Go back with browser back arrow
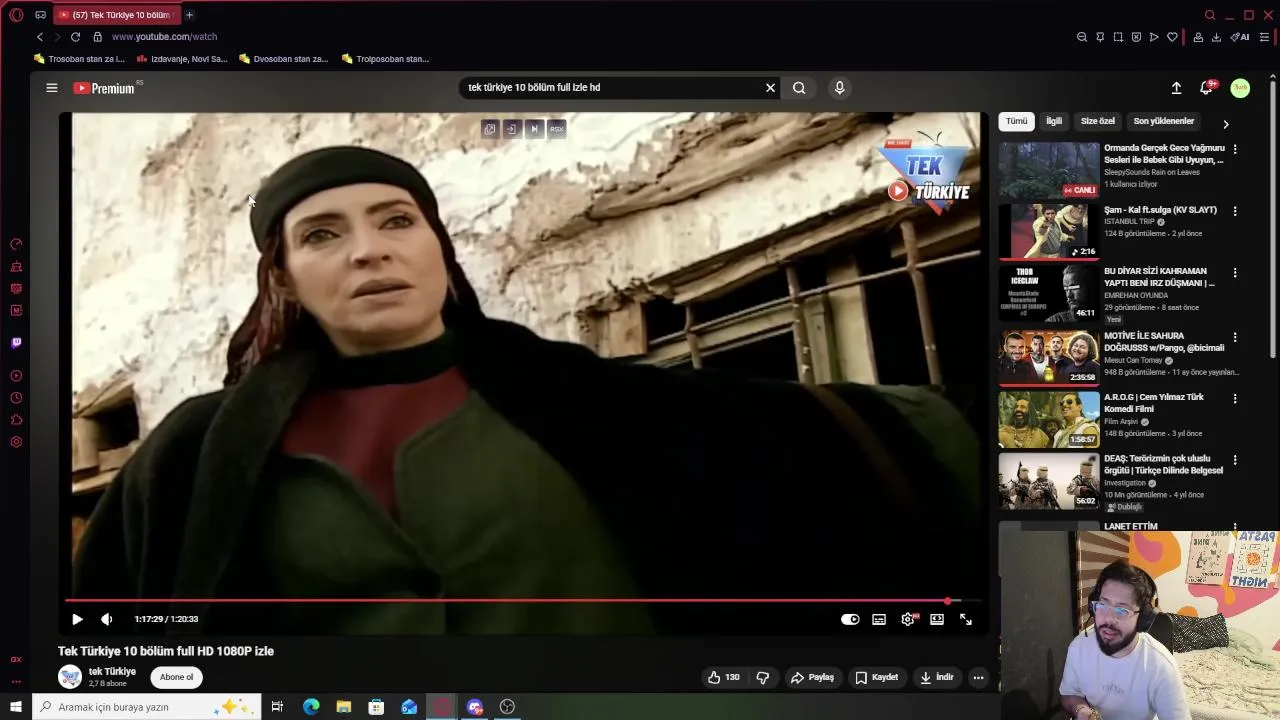The width and height of the screenshot is (1280, 720). [40, 37]
